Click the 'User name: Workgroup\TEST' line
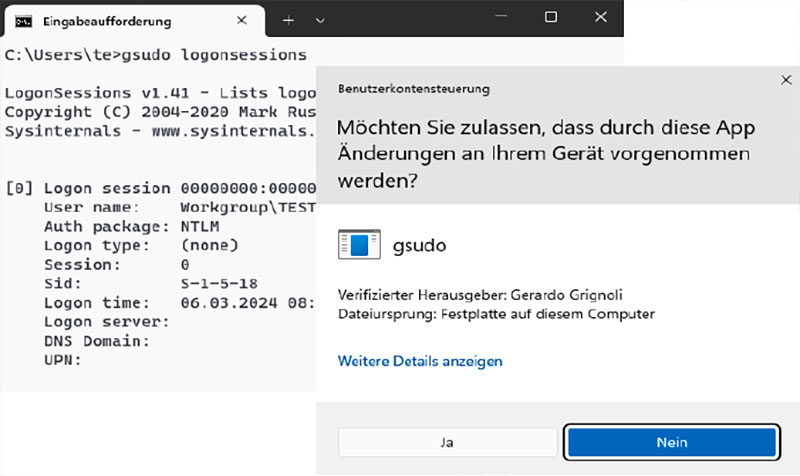Screen dimensions: 800x476 point(180,207)
